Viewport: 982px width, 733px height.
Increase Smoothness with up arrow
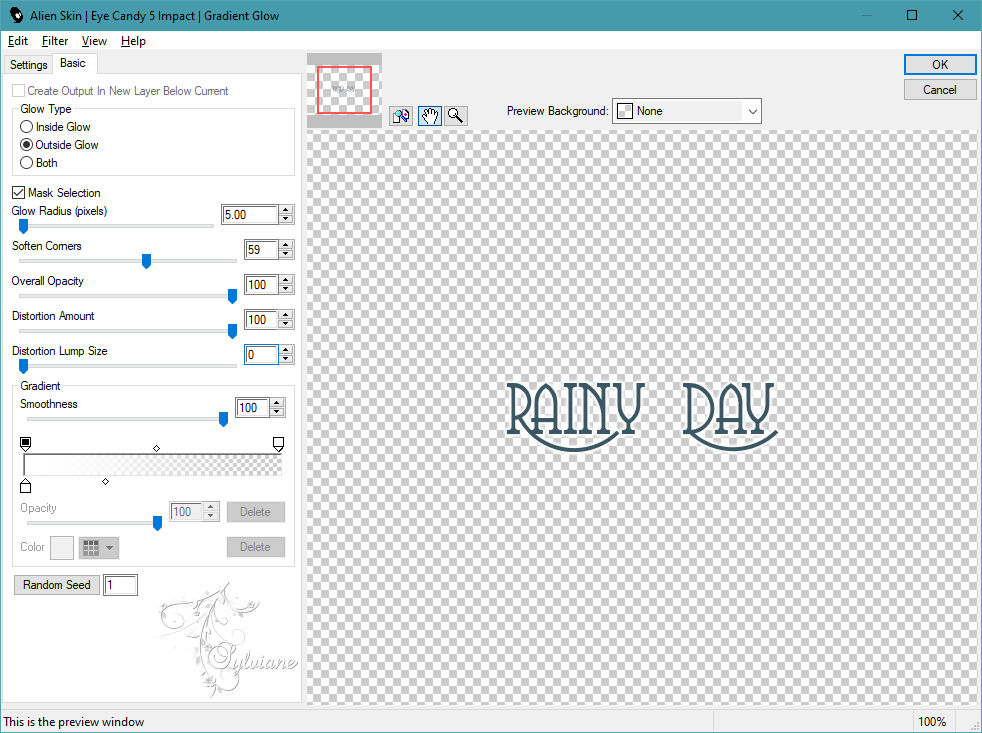[x=277, y=403]
